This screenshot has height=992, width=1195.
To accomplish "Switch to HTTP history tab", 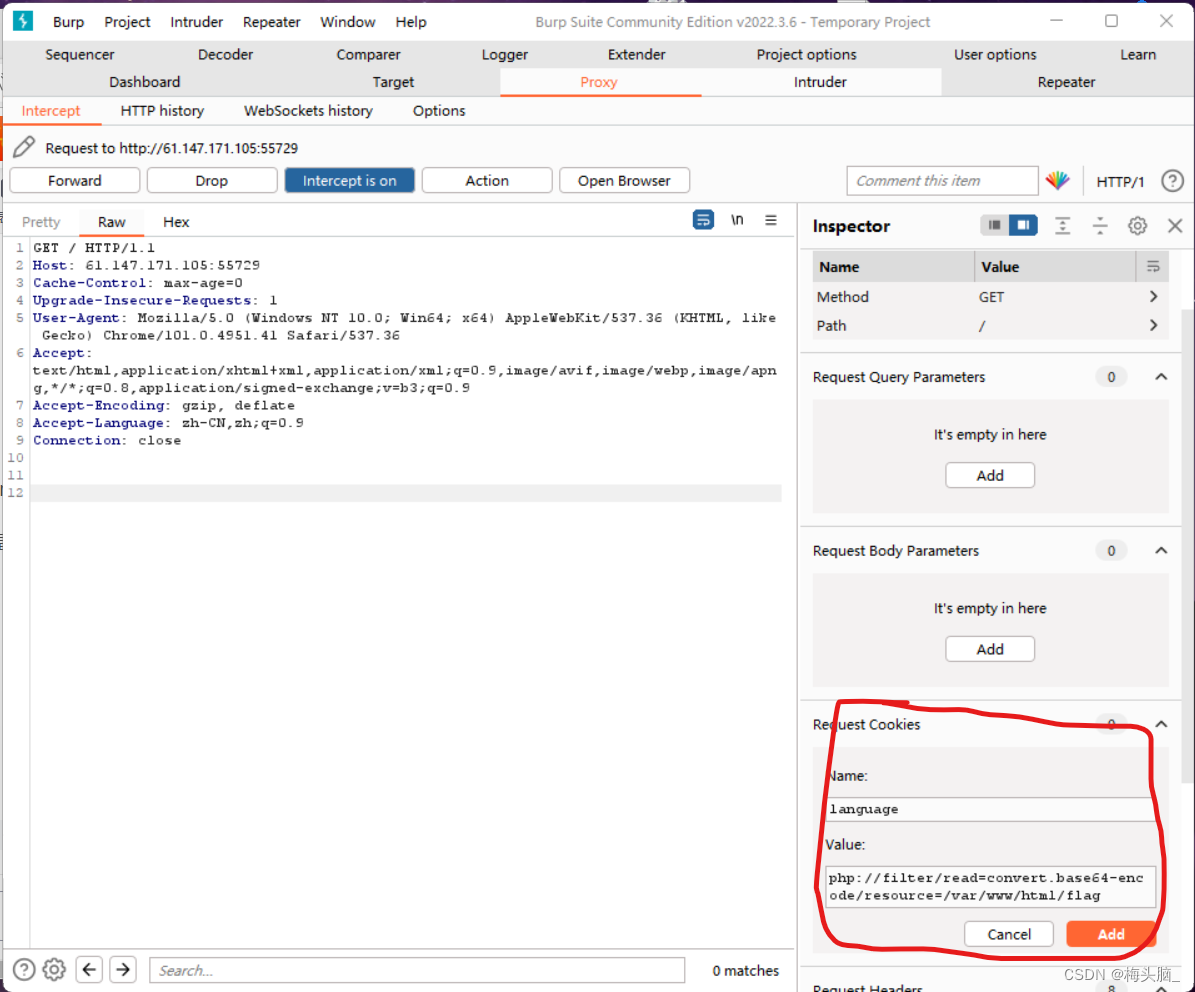I will [x=162, y=111].
